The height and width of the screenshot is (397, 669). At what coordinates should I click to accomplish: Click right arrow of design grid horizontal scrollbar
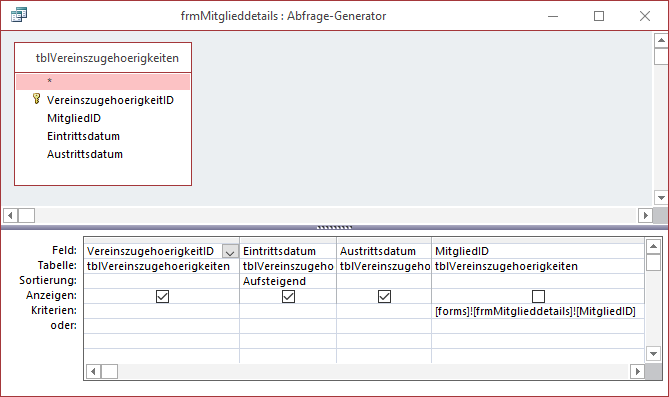[637, 371]
